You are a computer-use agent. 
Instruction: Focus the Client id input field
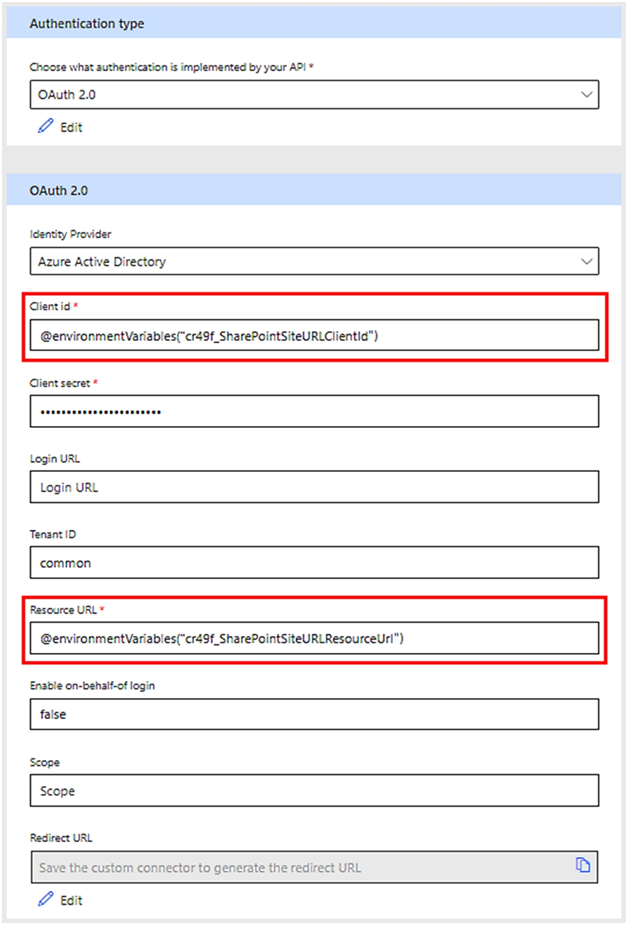pyautogui.click(x=314, y=336)
